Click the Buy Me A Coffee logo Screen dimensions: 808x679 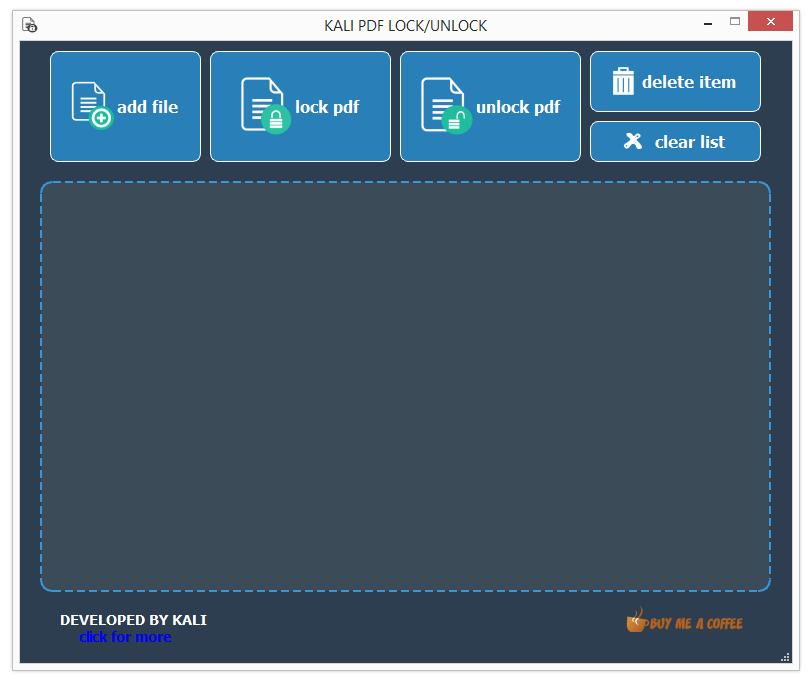tap(684, 621)
